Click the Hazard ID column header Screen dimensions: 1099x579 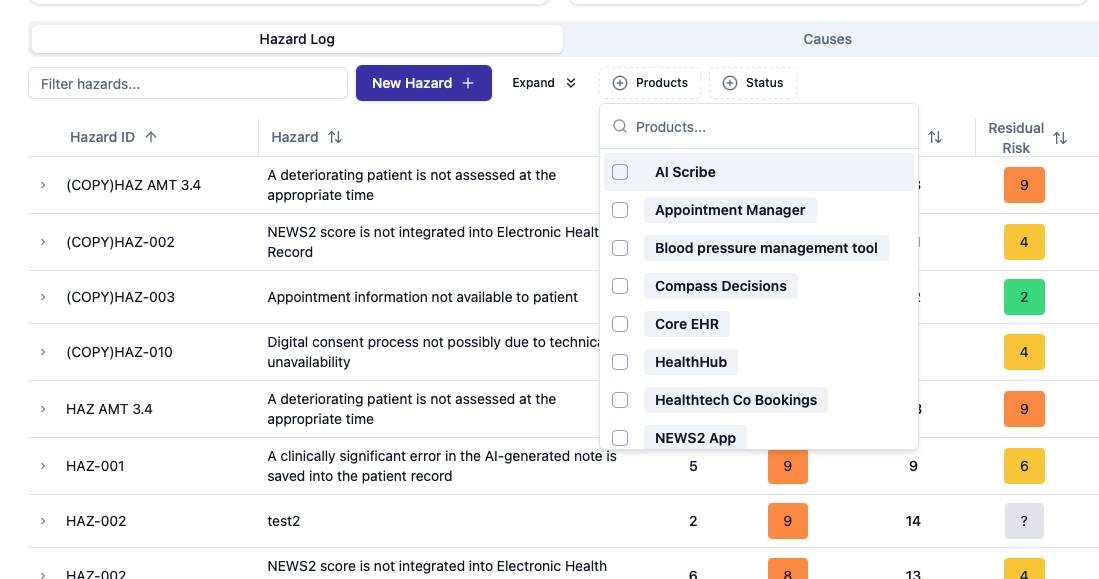tap(102, 137)
